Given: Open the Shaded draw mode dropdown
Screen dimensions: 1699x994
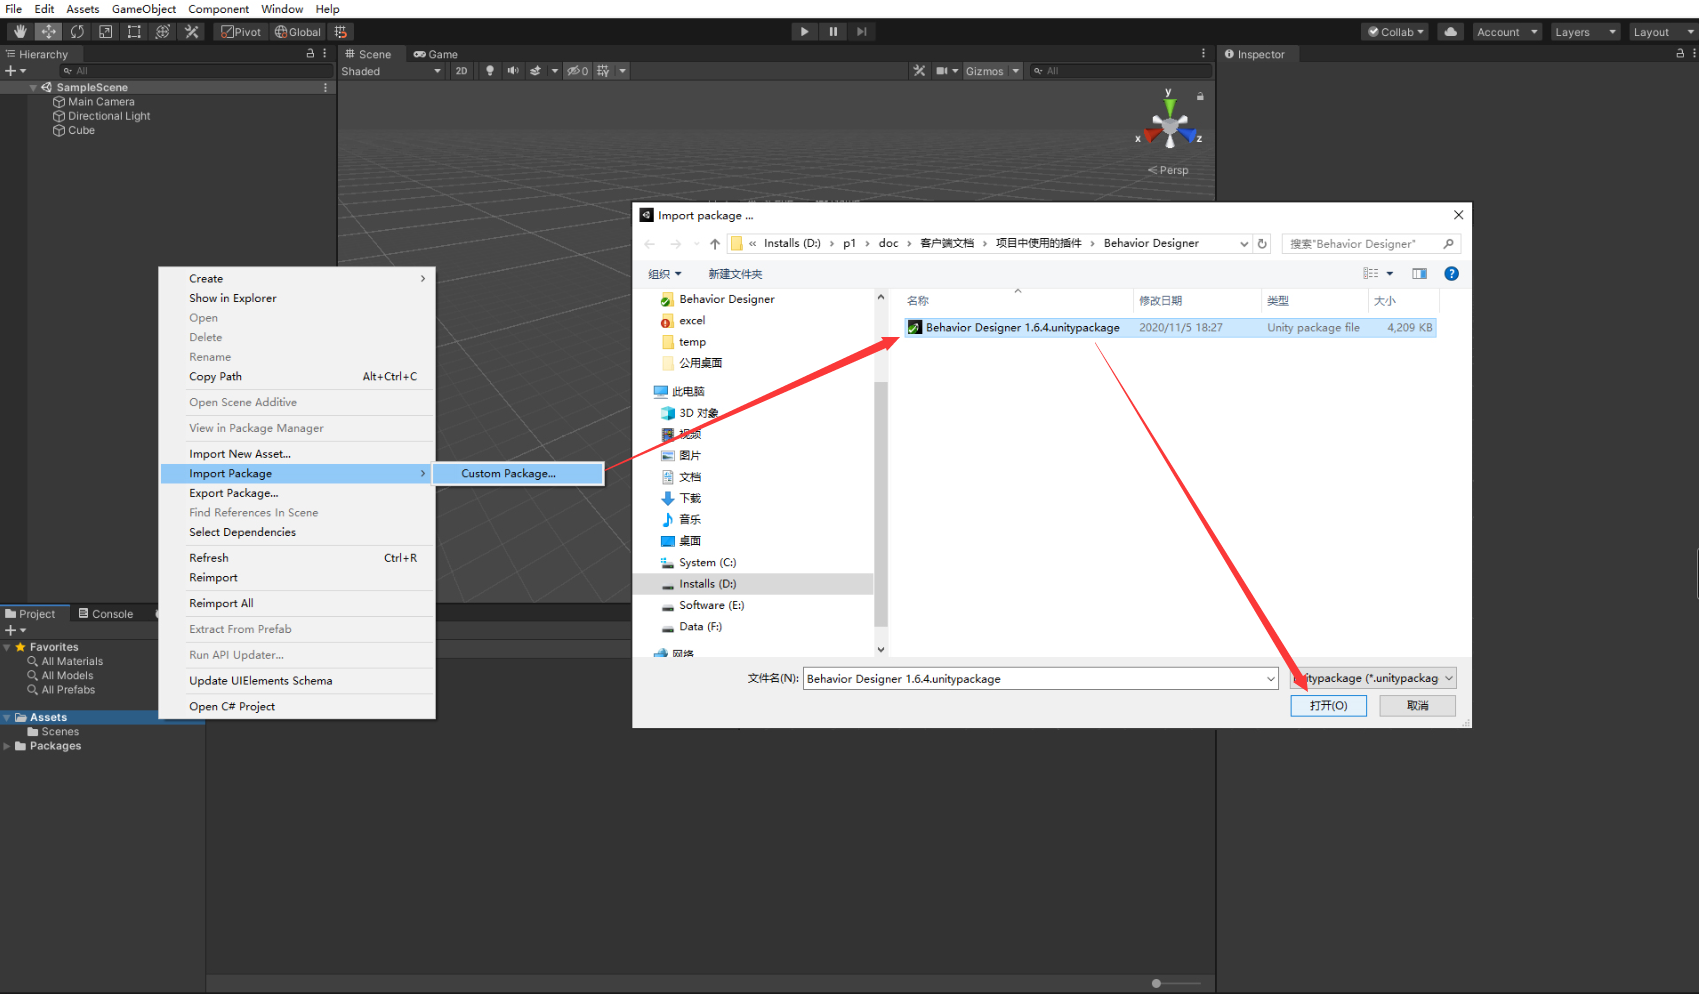Looking at the screenshot, I should point(390,70).
